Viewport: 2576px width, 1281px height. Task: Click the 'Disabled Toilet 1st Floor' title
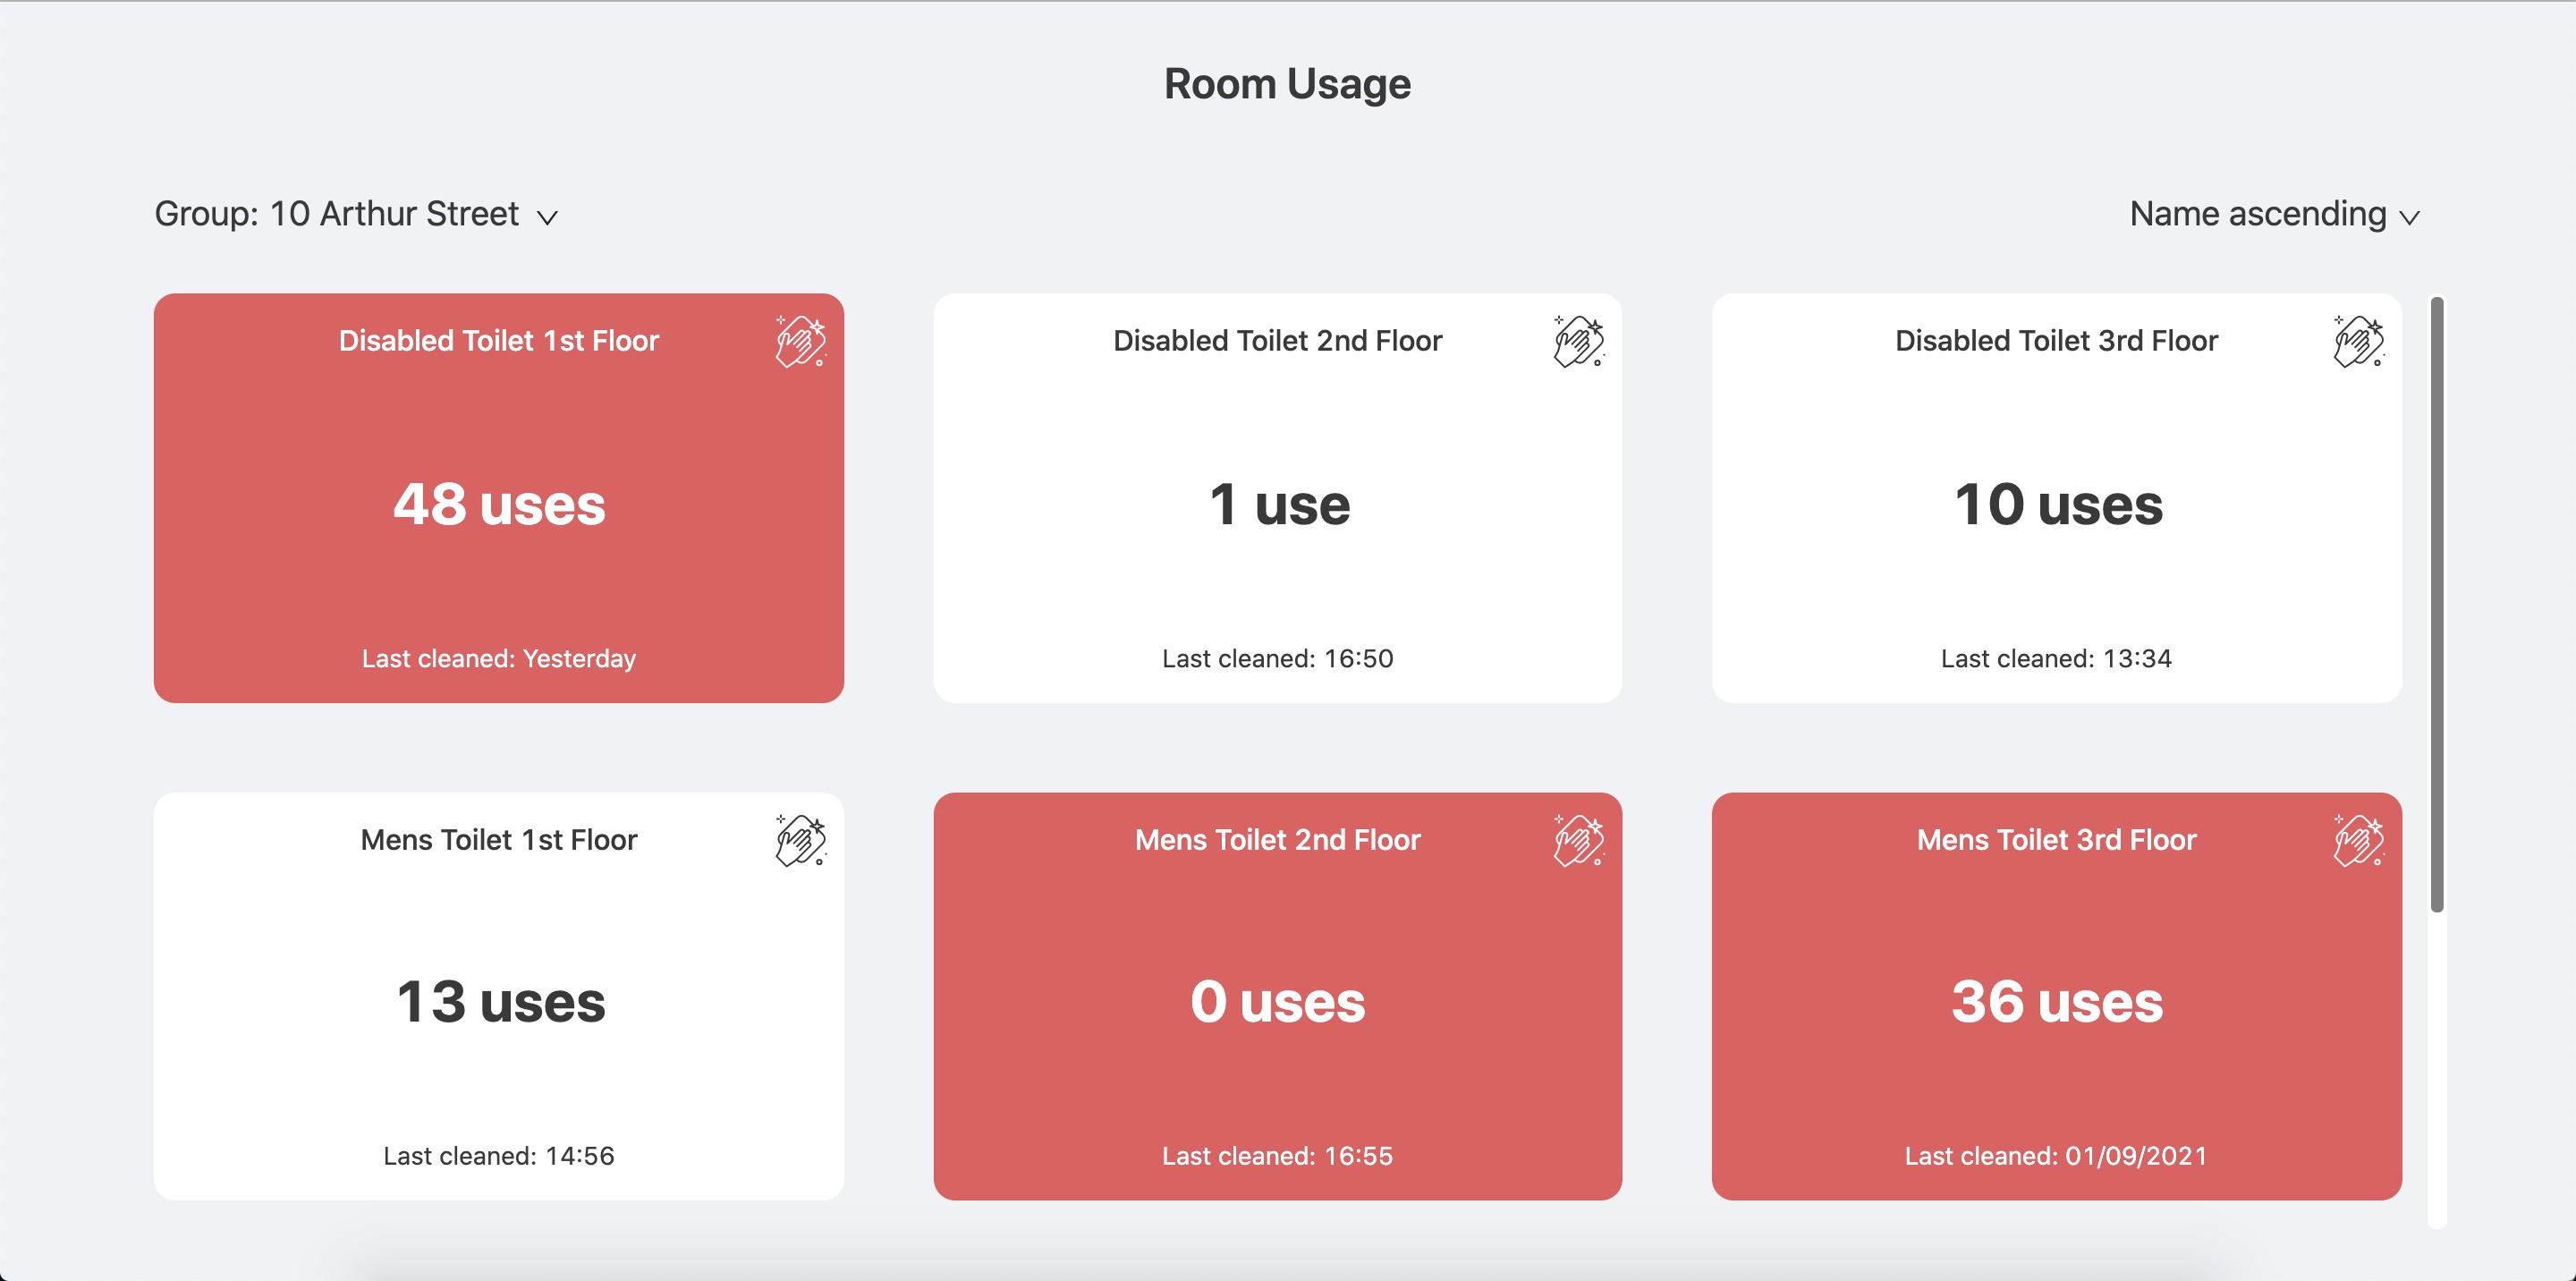(x=499, y=341)
